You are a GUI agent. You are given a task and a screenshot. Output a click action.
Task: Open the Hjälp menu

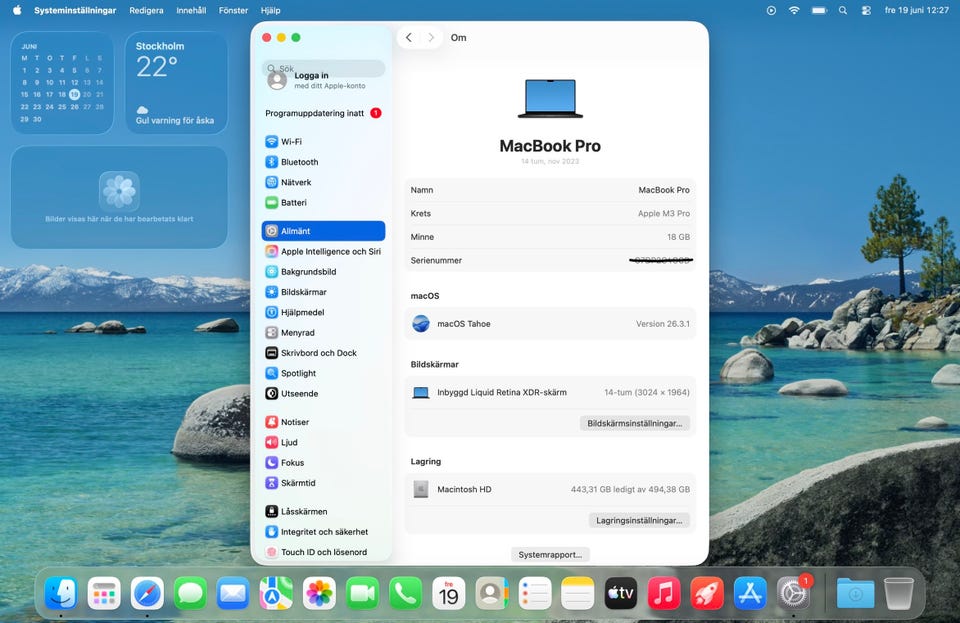point(270,10)
